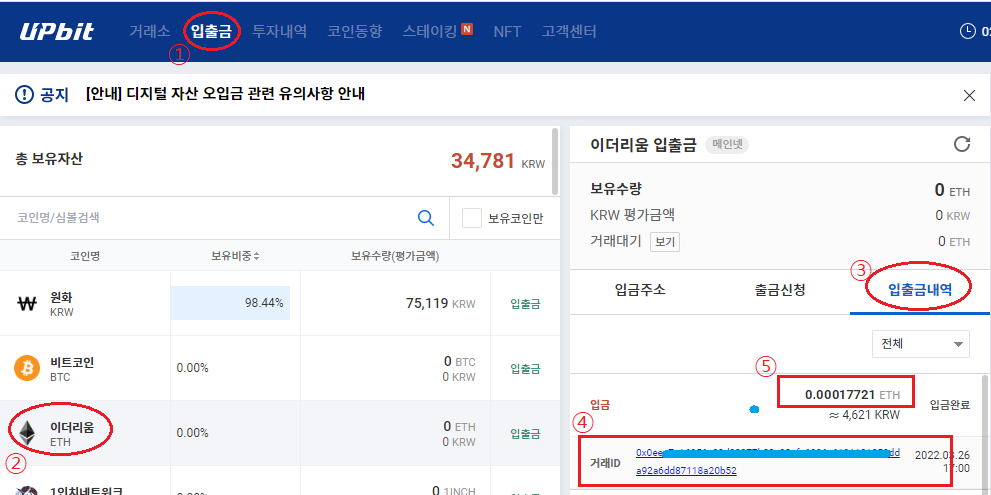Click the 코인명 column header
This screenshot has height=495, width=991.
pos(85,256)
